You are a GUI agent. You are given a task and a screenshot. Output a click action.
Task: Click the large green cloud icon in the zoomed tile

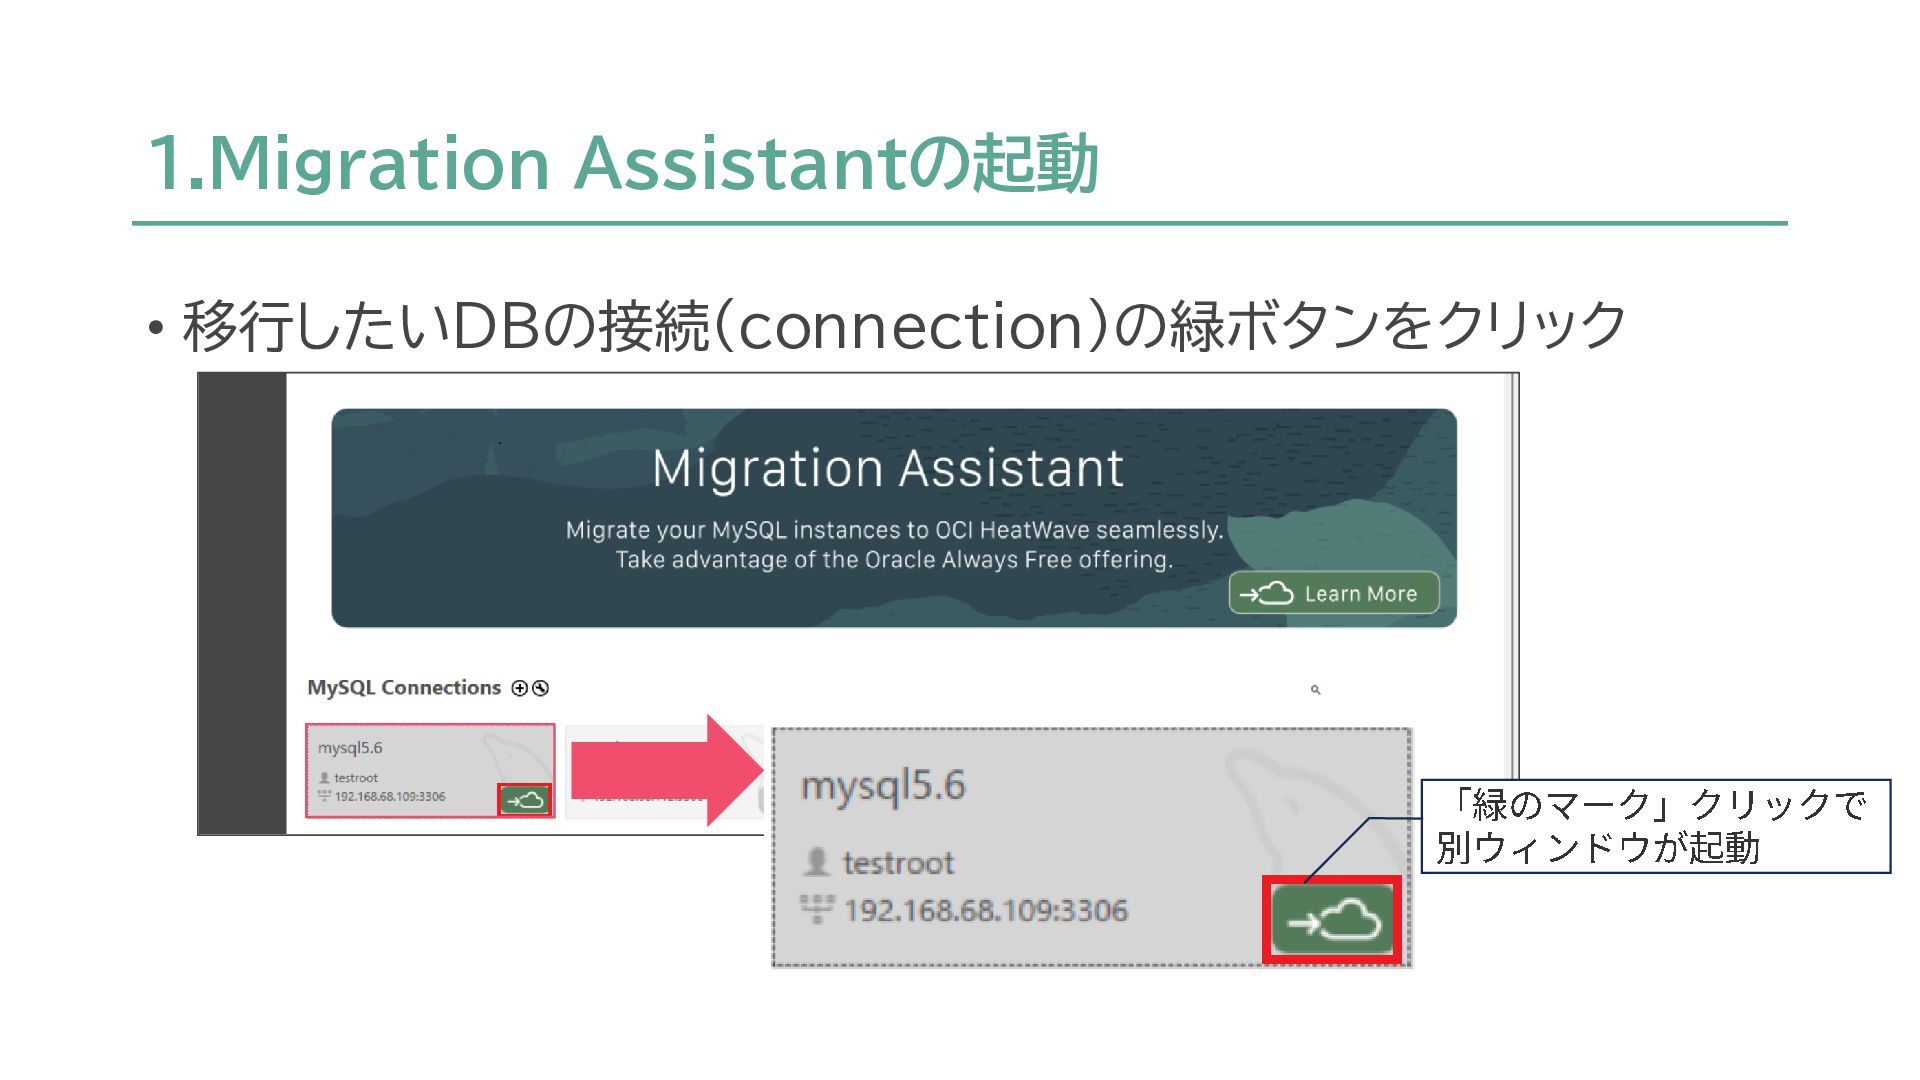(x=1333, y=920)
